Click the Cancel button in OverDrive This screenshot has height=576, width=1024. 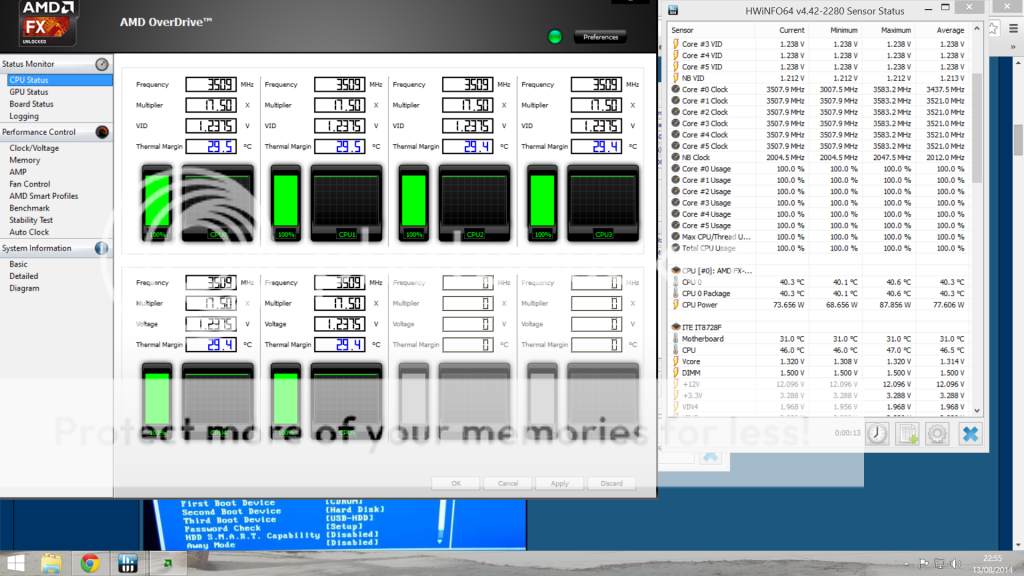pos(507,483)
